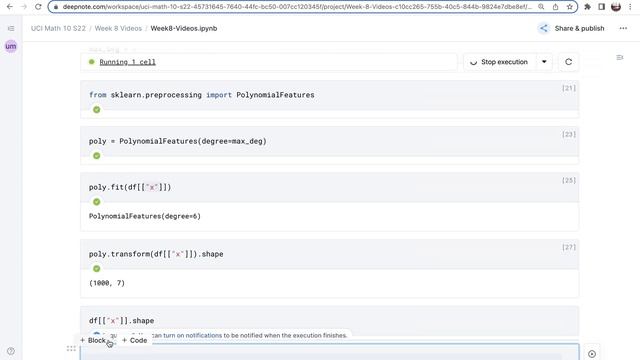This screenshot has height=360, width=640.
Task: Click the empty new cell input area
Action: click(x=329, y=352)
